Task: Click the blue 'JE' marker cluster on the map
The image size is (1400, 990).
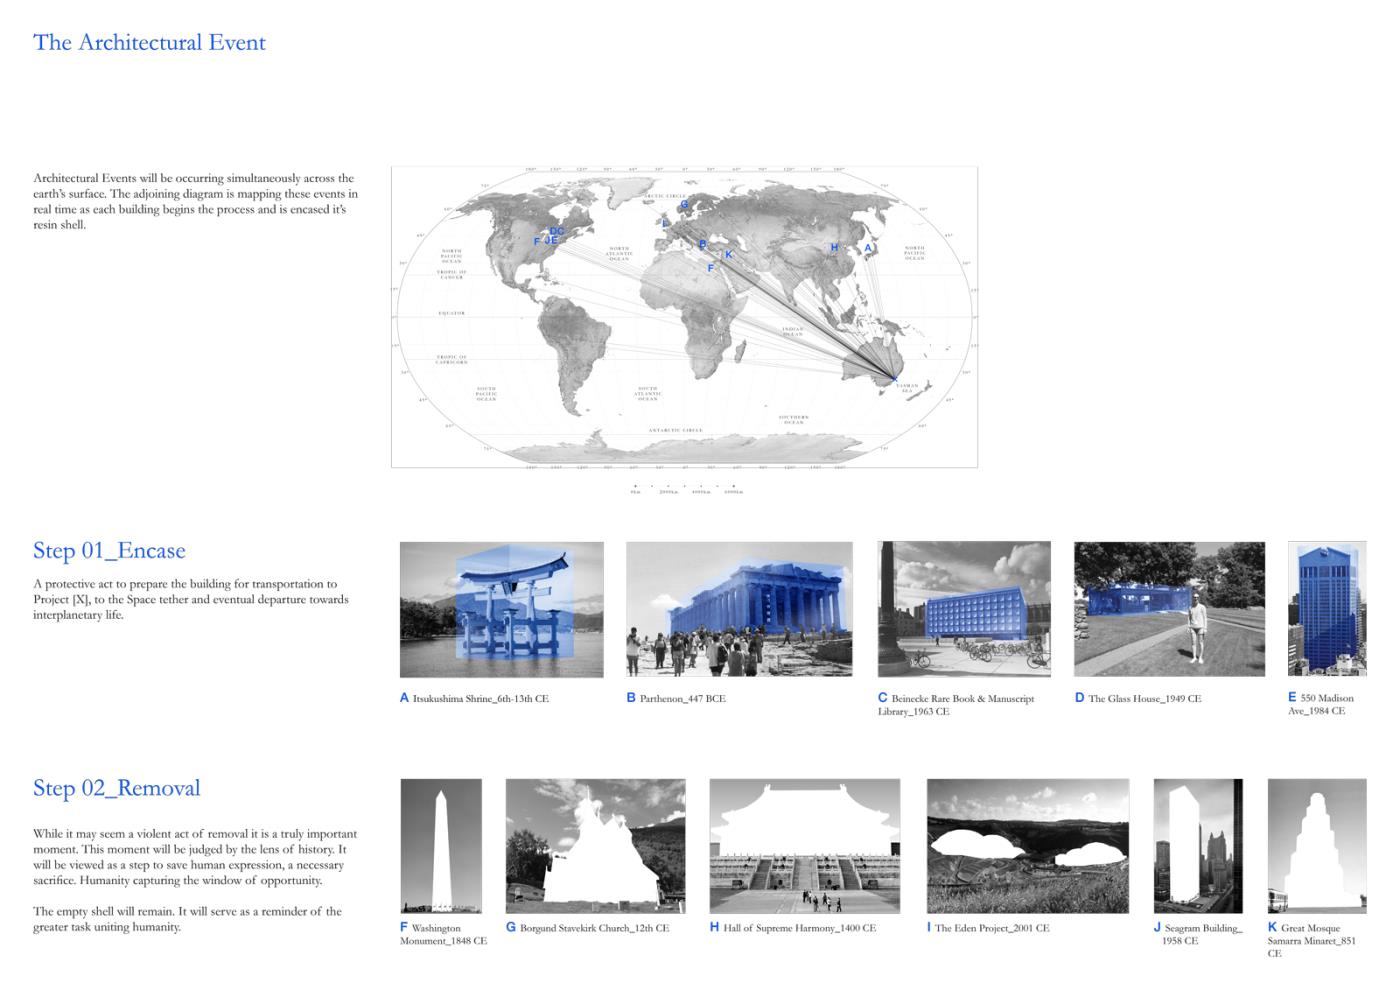Action: point(551,240)
